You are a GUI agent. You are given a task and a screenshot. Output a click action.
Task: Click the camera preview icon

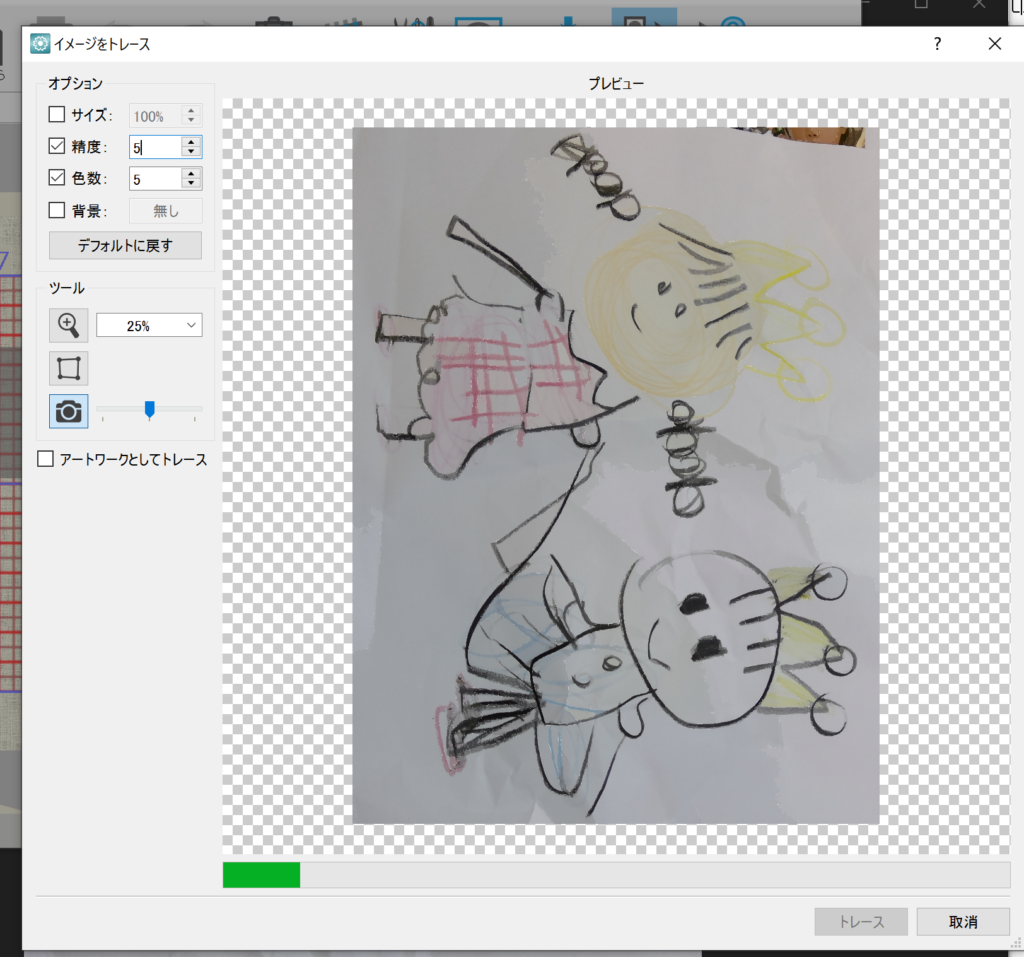pyautogui.click(x=68, y=411)
